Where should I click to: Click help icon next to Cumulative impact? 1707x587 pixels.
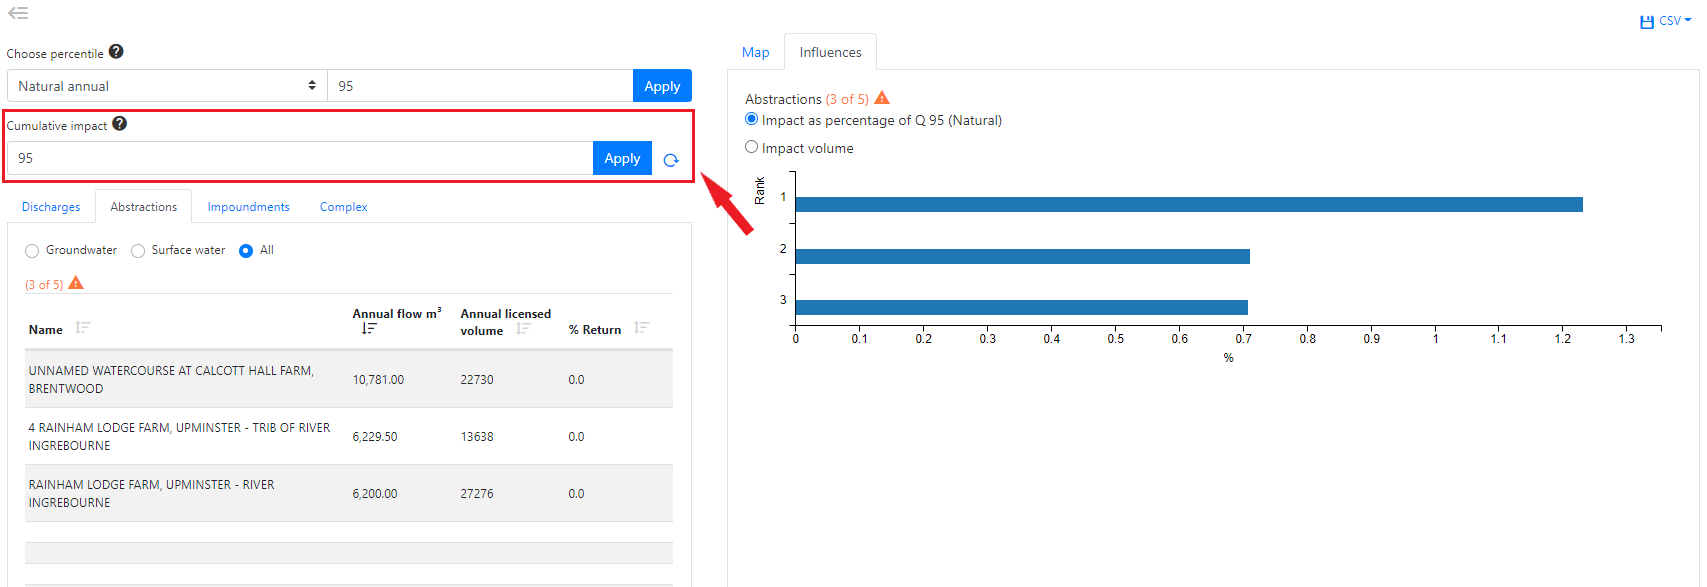[119, 124]
